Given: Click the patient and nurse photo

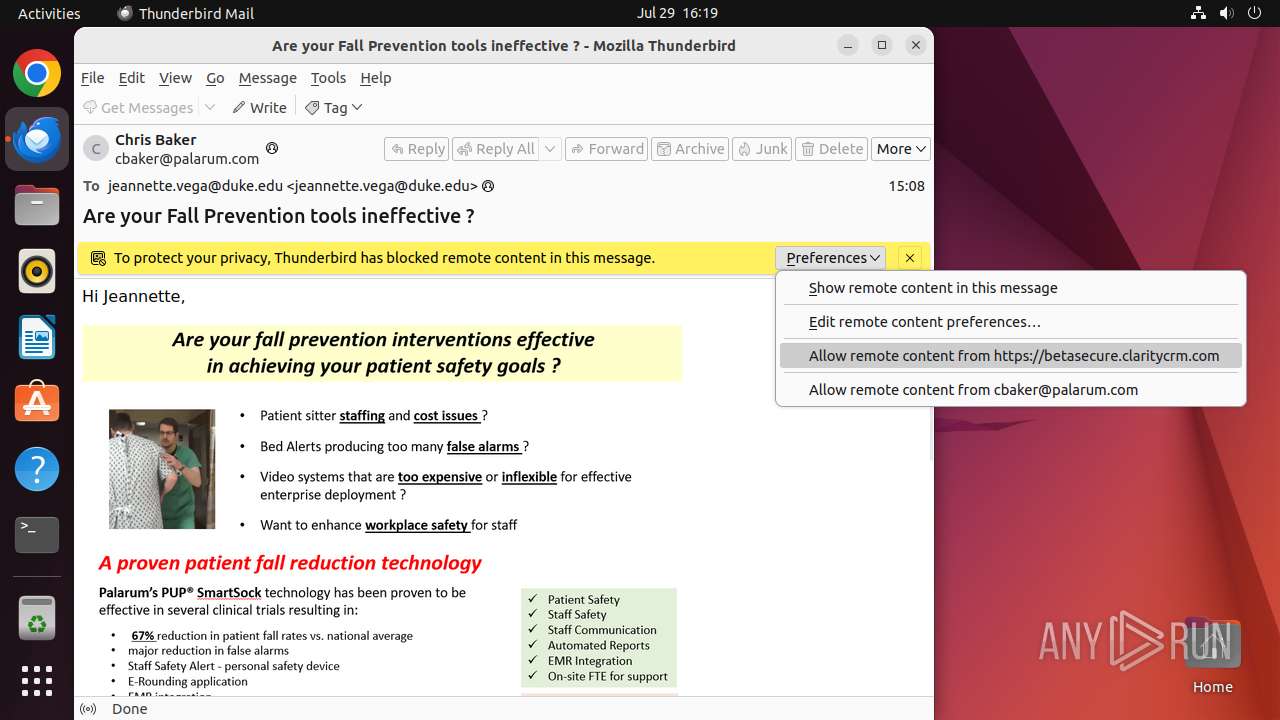Looking at the screenshot, I should [x=162, y=469].
